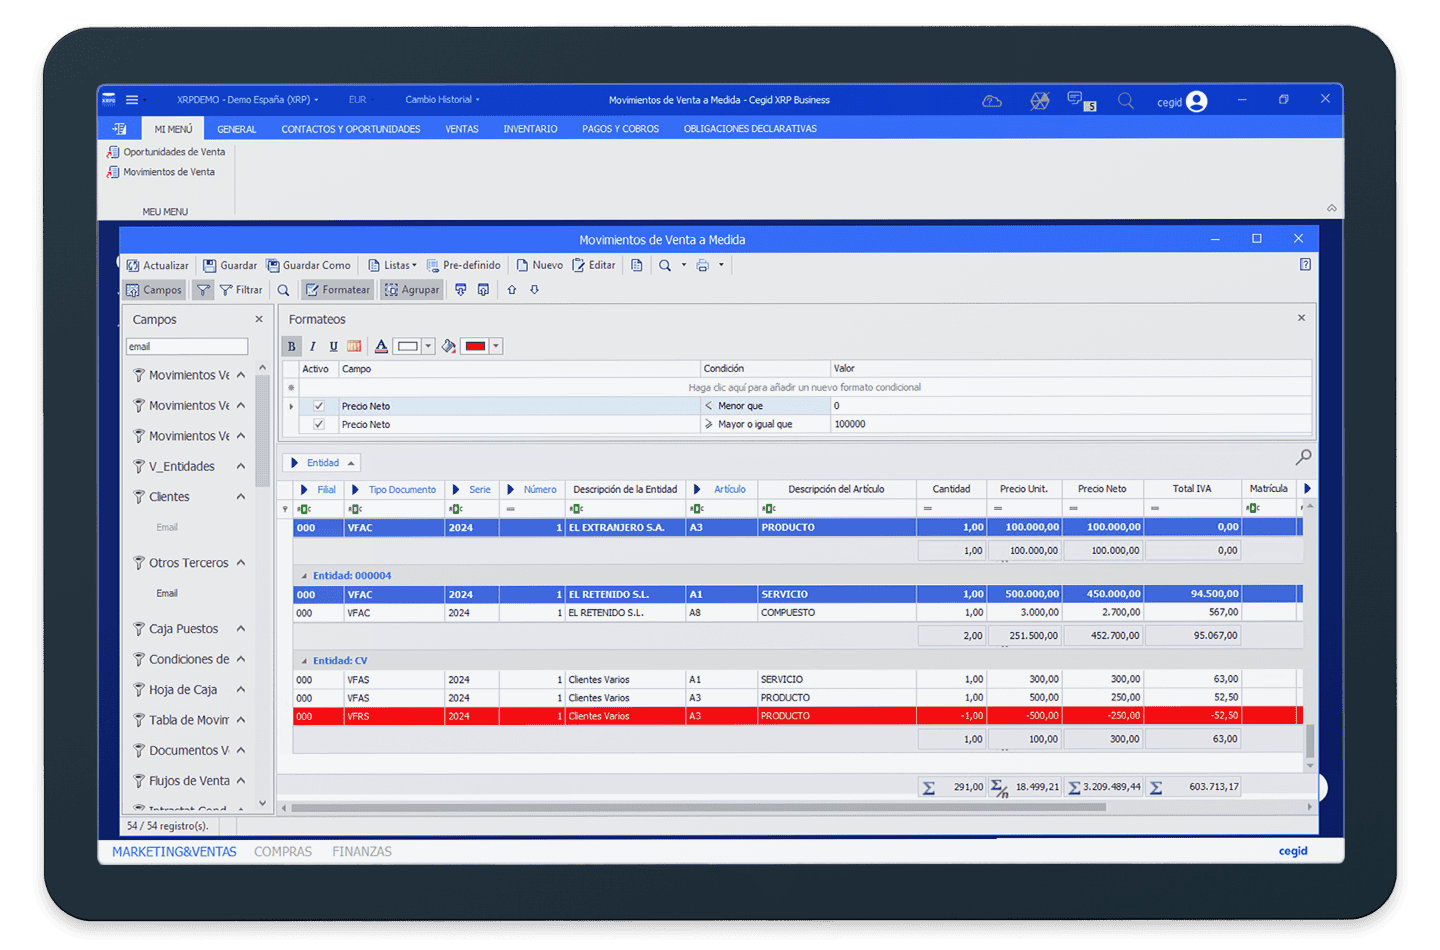The width and height of the screenshot is (1440, 950).
Task: Switch to the VENTAS ribbon tab
Action: pyautogui.click(x=461, y=129)
